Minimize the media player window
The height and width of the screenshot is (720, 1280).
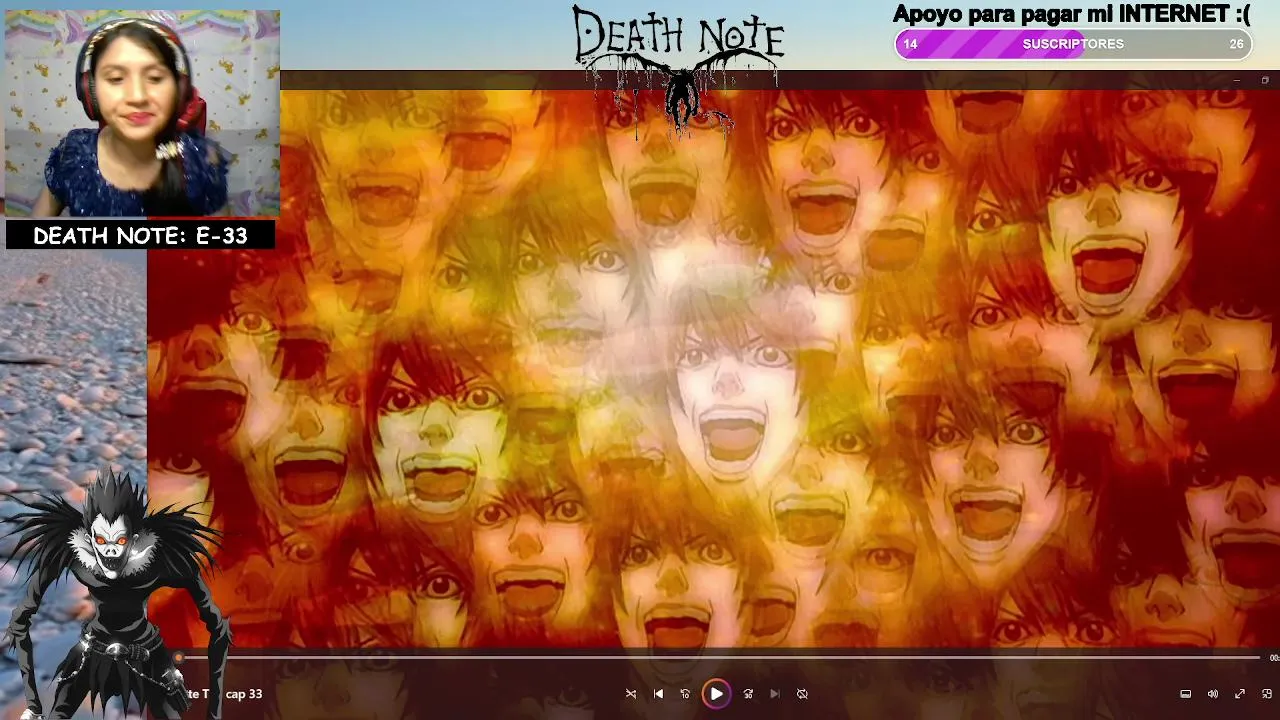[1237, 80]
